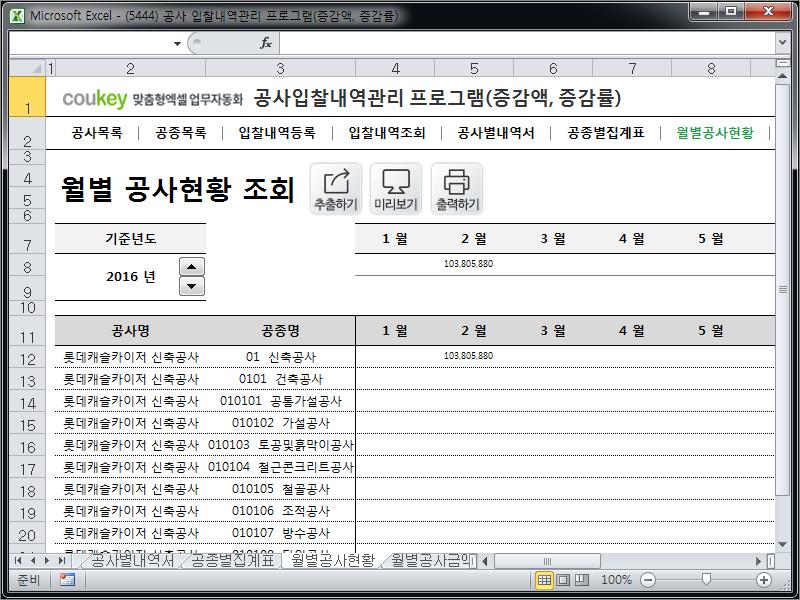Select column 8 header
The image size is (800, 600).
point(711,68)
